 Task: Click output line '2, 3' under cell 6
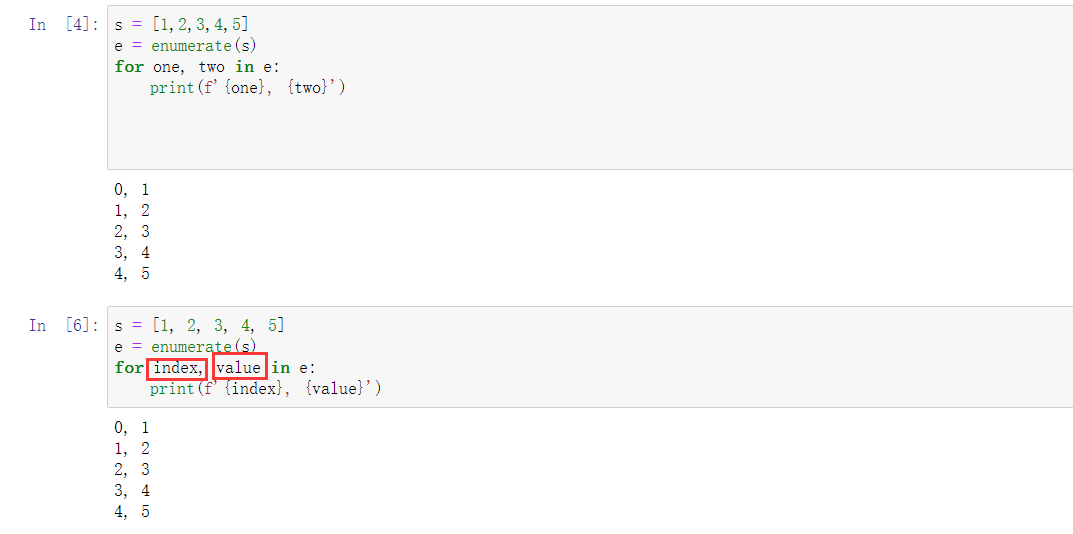(x=132, y=469)
